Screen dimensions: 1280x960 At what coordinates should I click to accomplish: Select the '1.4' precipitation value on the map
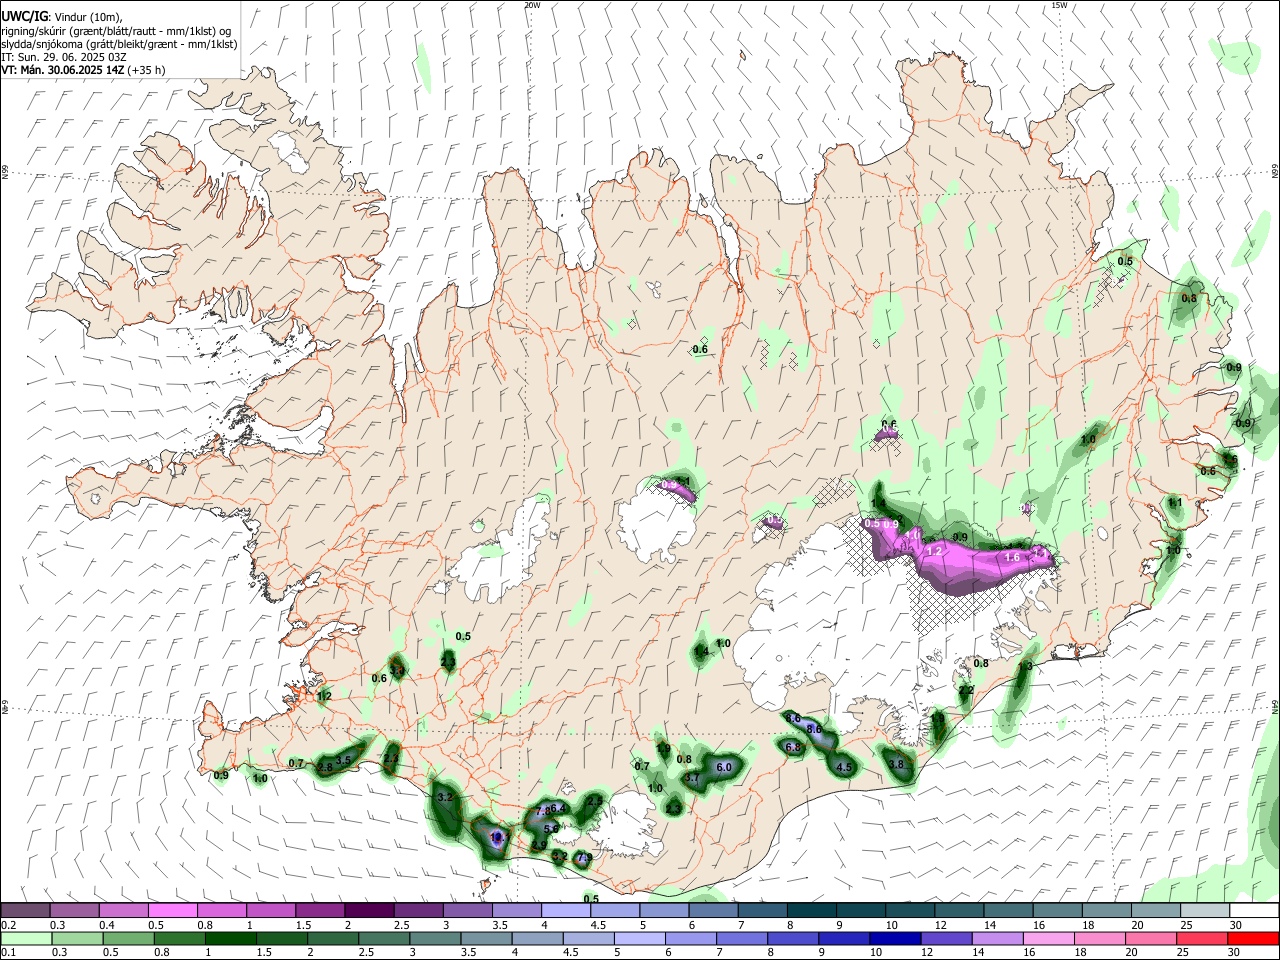[700, 651]
